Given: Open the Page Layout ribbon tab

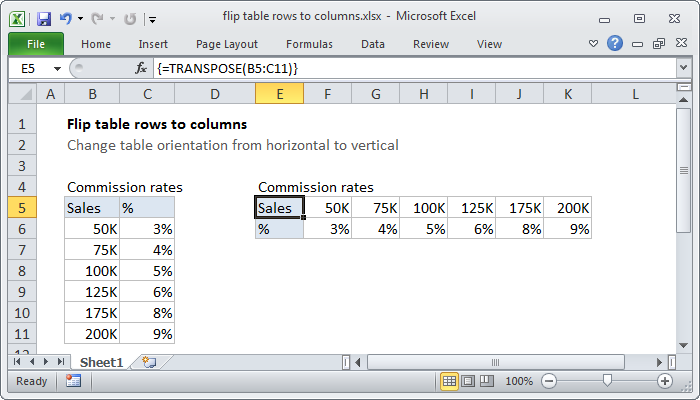Looking at the screenshot, I should point(225,44).
